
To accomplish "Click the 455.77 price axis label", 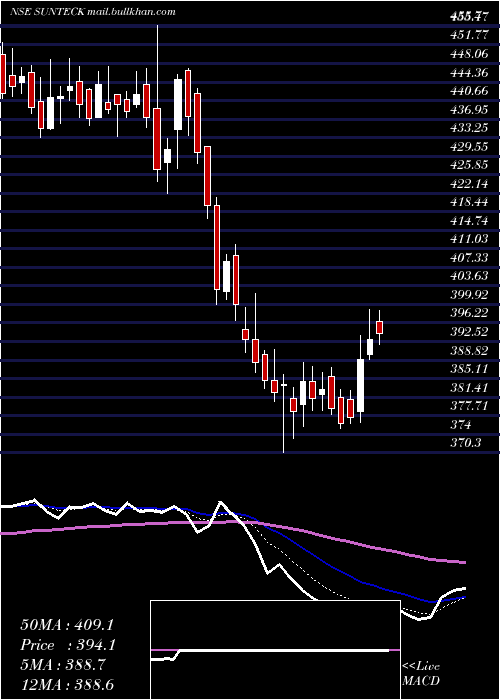I will tap(469, 17).
